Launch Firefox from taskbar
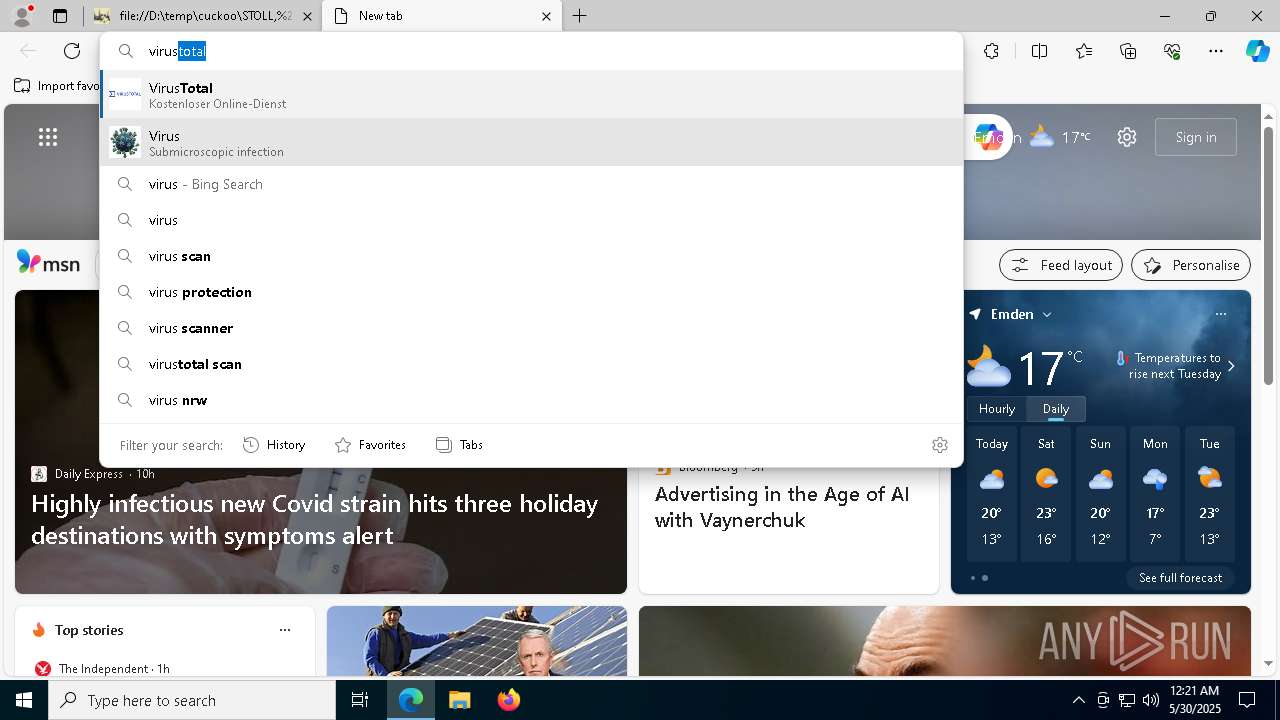The width and height of the screenshot is (1280, 720). (x=508, y=700)
